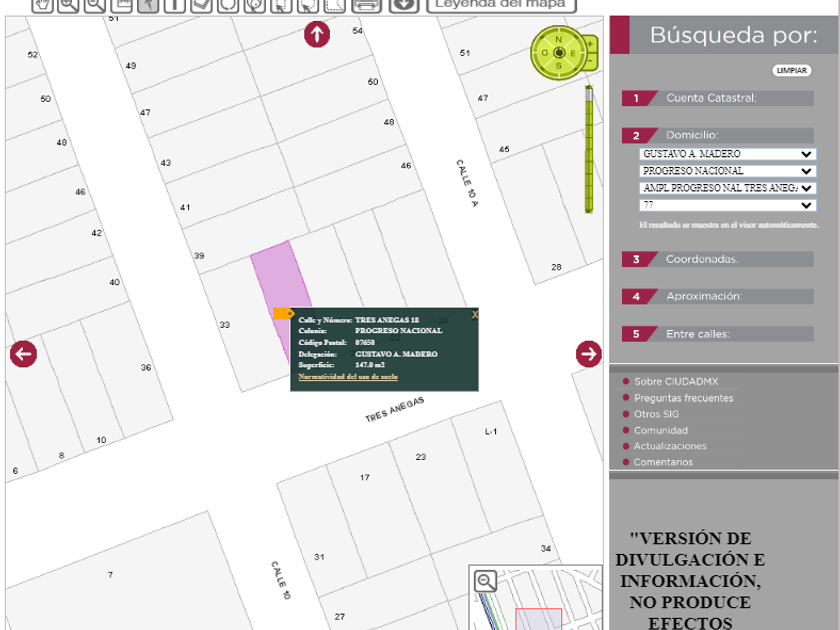Click the vertical zoom level slider

589,150
